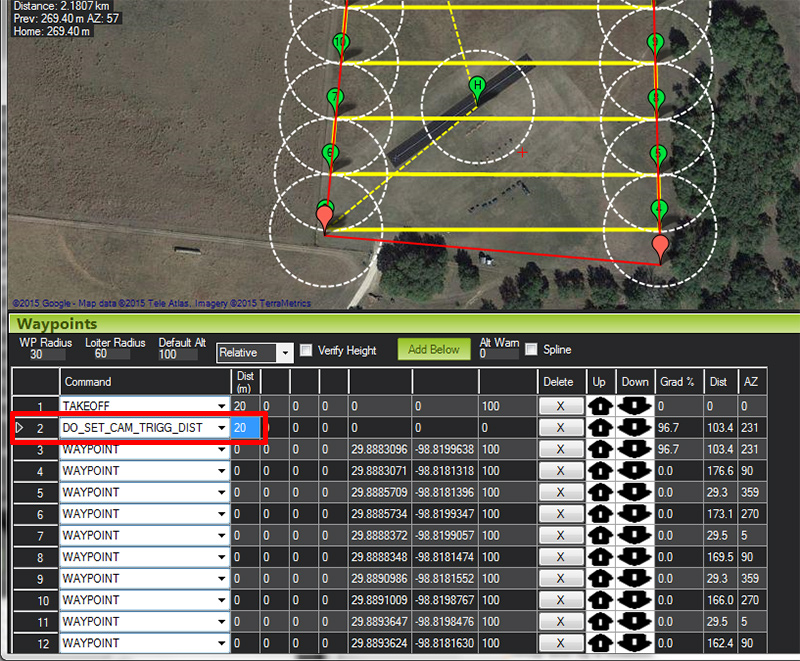
Task: Click the green H home marker on map
Action: pos(477,87)
